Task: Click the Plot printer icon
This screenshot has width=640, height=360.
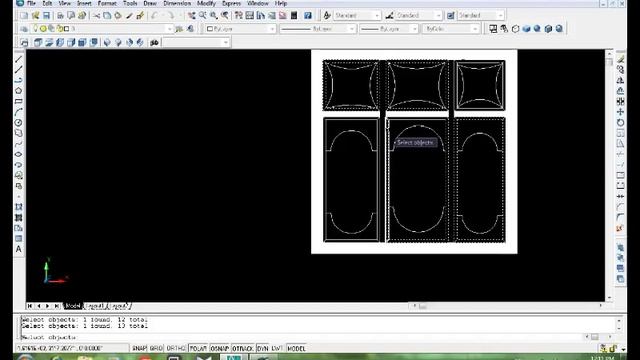Action: [60, 16]
